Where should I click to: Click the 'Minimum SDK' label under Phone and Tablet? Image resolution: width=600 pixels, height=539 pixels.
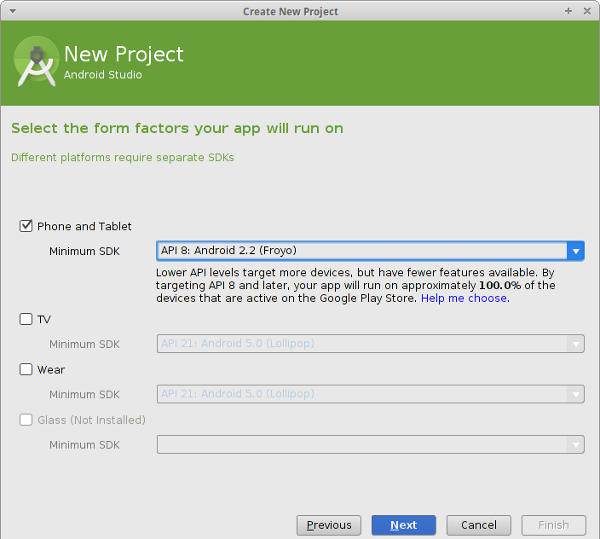tap(85, 251)
